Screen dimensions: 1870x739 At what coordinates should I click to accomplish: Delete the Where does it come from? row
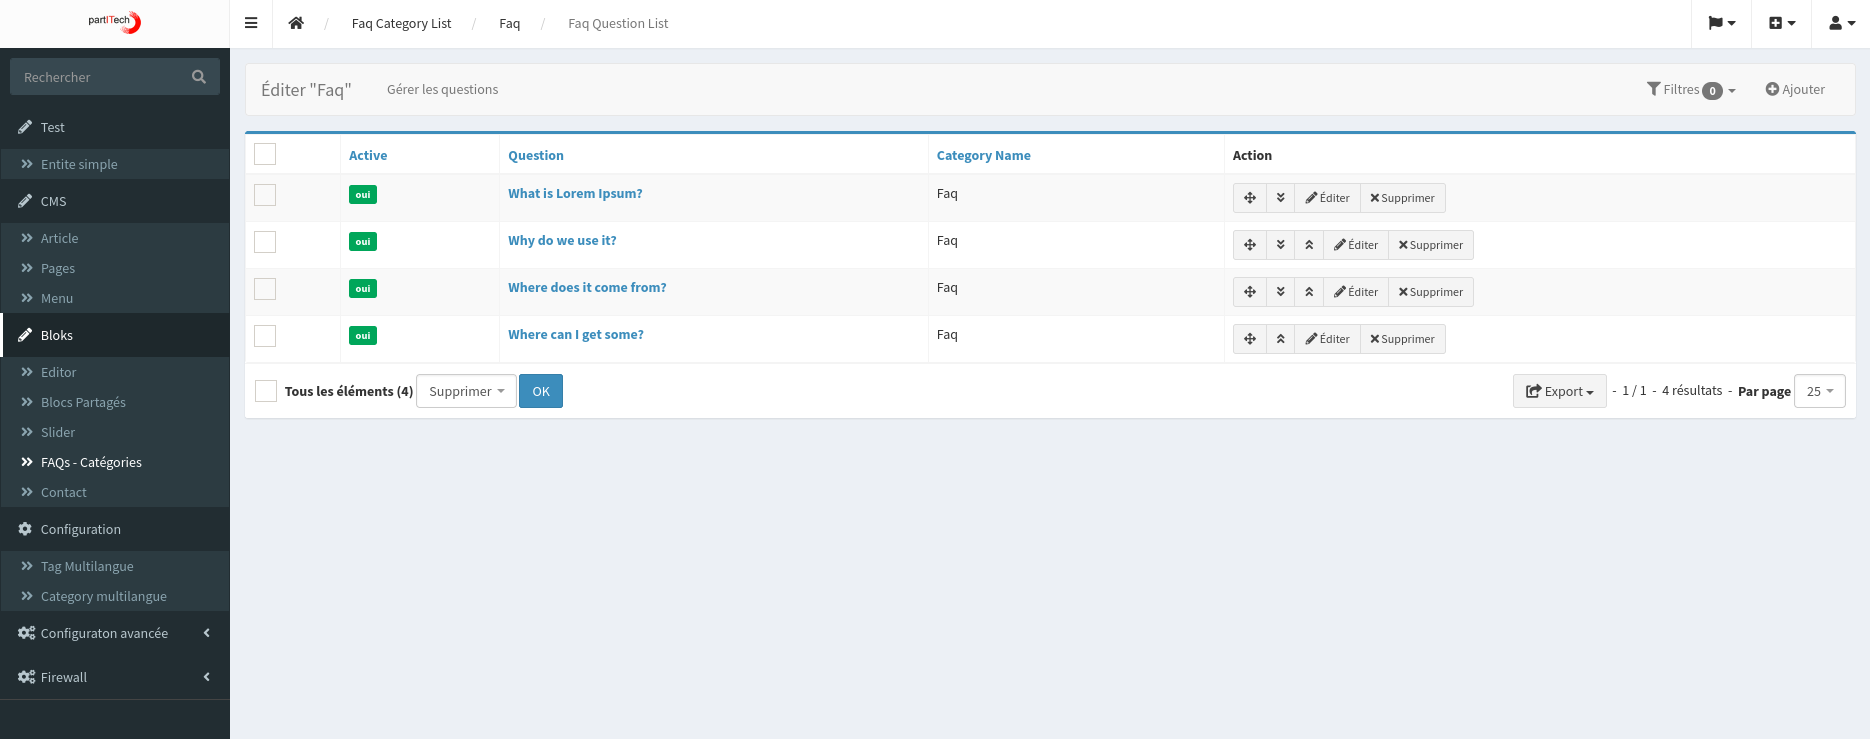pos(1431,292)
